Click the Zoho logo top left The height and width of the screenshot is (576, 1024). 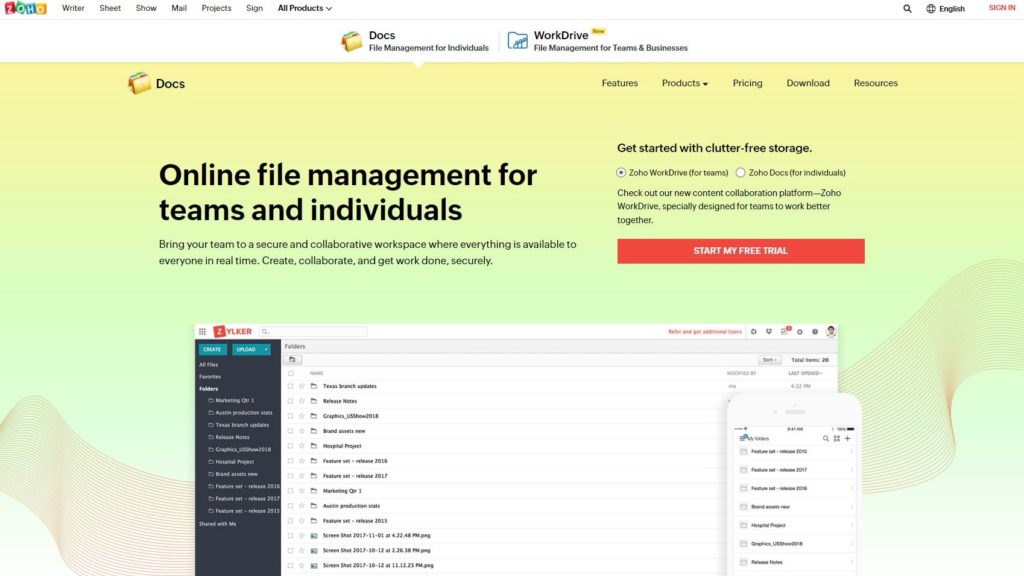(x=25, y=8)
